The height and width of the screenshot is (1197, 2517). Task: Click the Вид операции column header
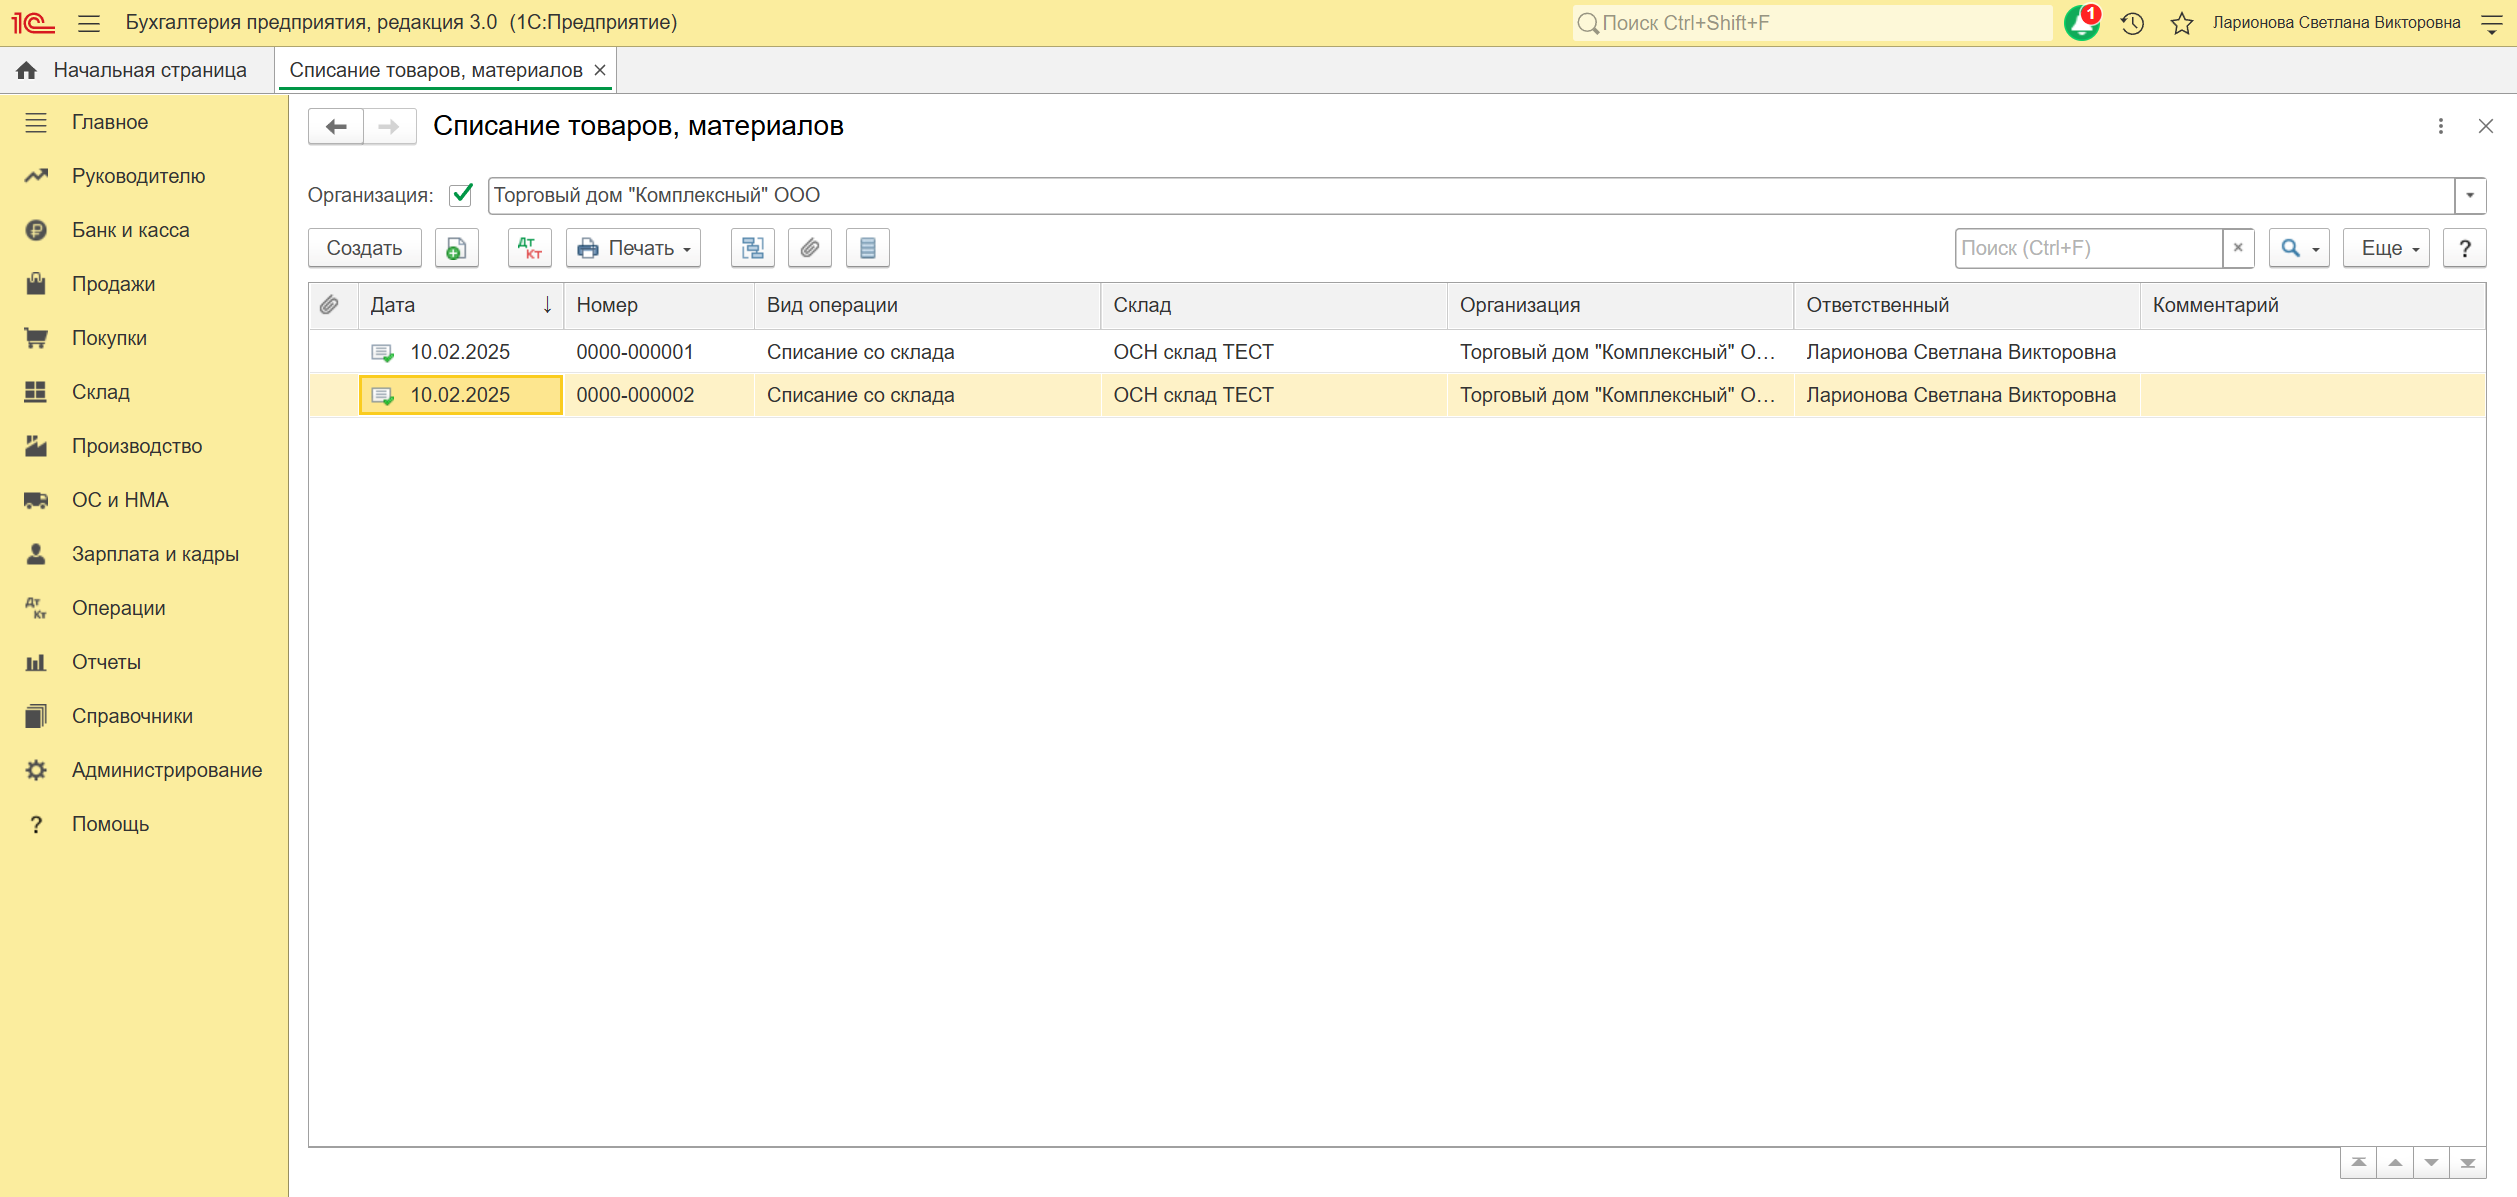tap(927, 305)
